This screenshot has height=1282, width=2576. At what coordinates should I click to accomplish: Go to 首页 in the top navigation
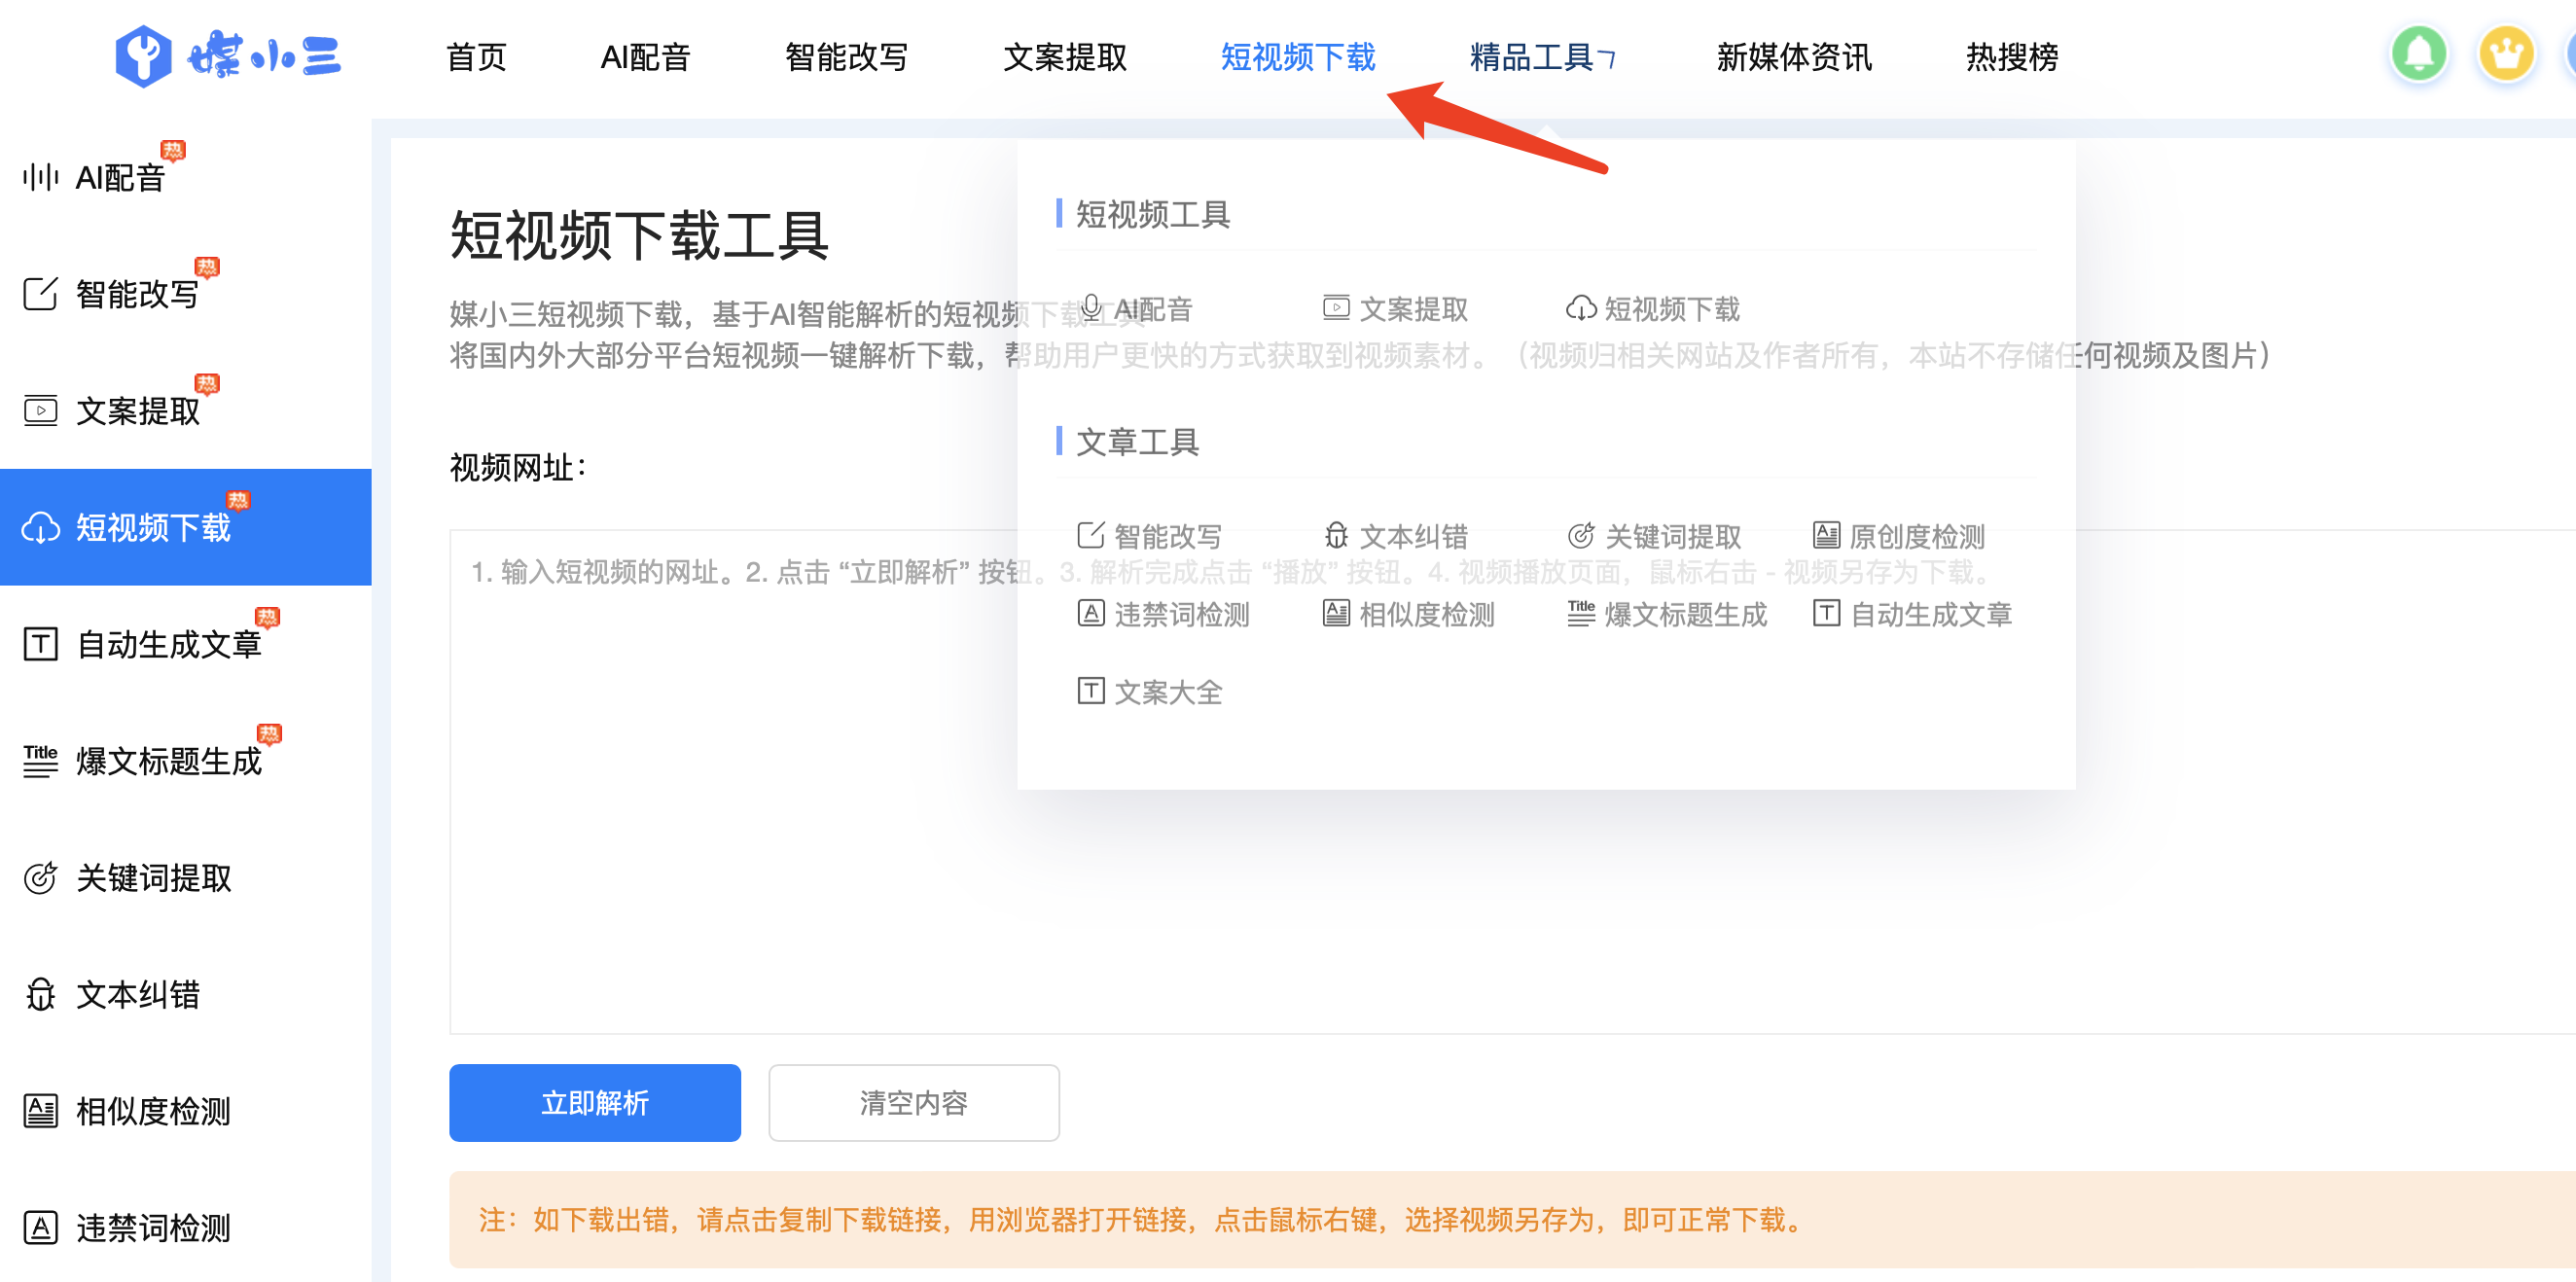[476, 57]
